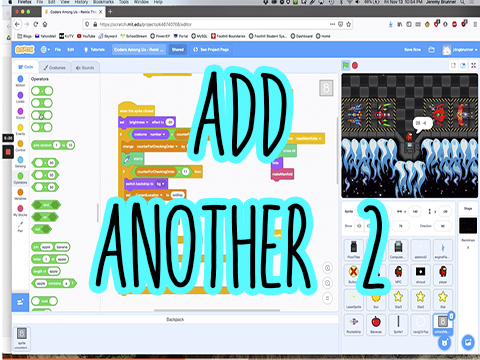Choose a new sprite with the cat button
This screenshot has height=360, width=480.
click(445, 342)
